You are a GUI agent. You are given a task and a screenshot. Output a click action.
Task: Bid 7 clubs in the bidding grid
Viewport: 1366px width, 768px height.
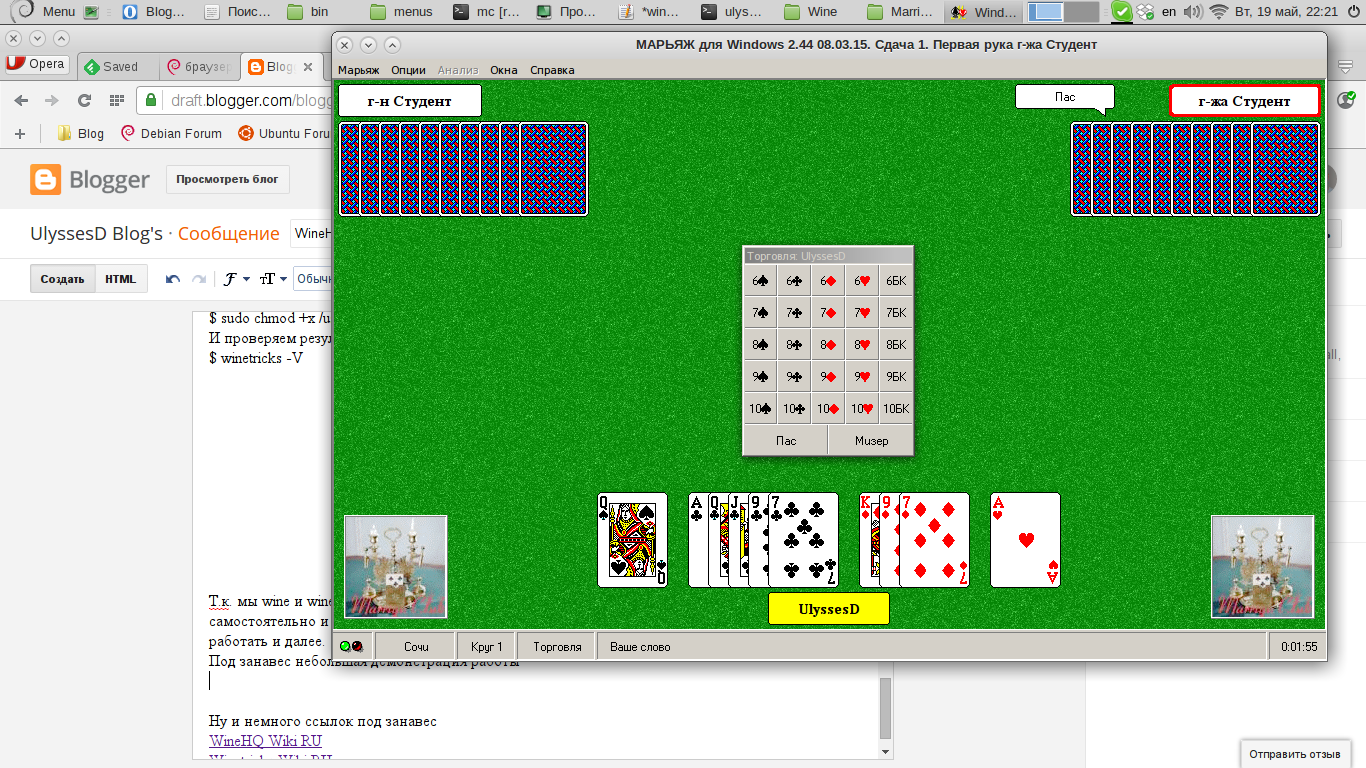tap(794, 313)
